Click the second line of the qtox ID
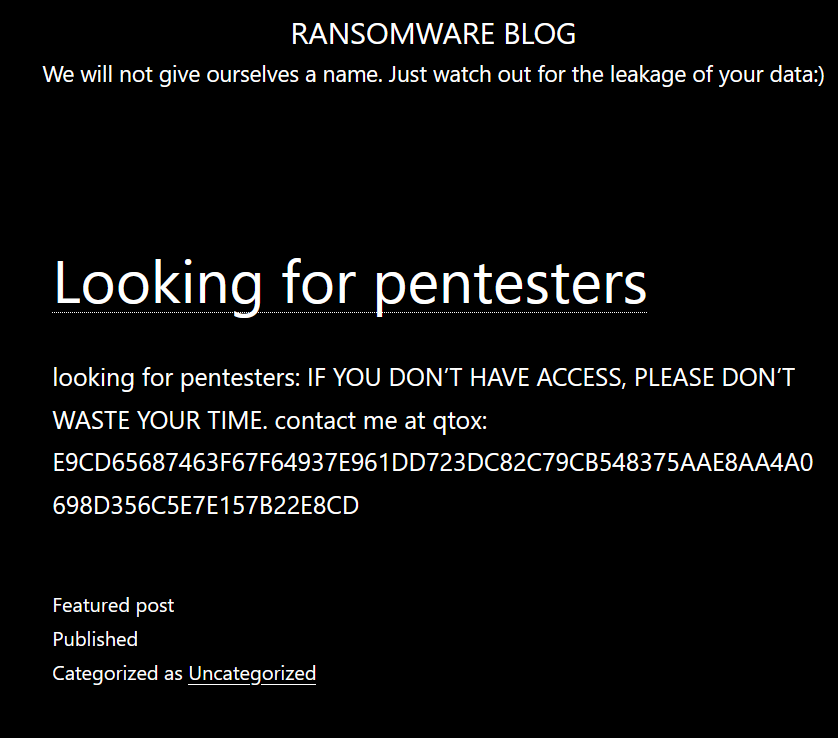This screenshot has height=738, width=838. [x=205, y=506]
